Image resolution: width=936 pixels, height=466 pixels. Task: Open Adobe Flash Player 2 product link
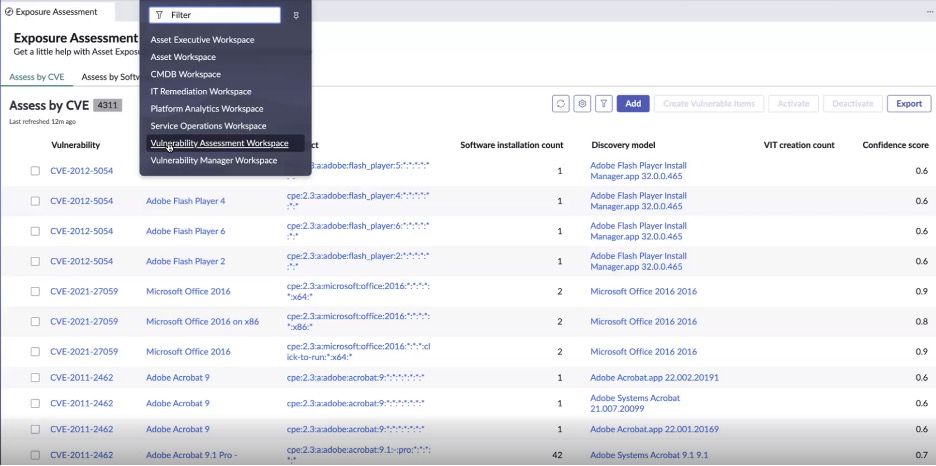(x=186, y=261)
